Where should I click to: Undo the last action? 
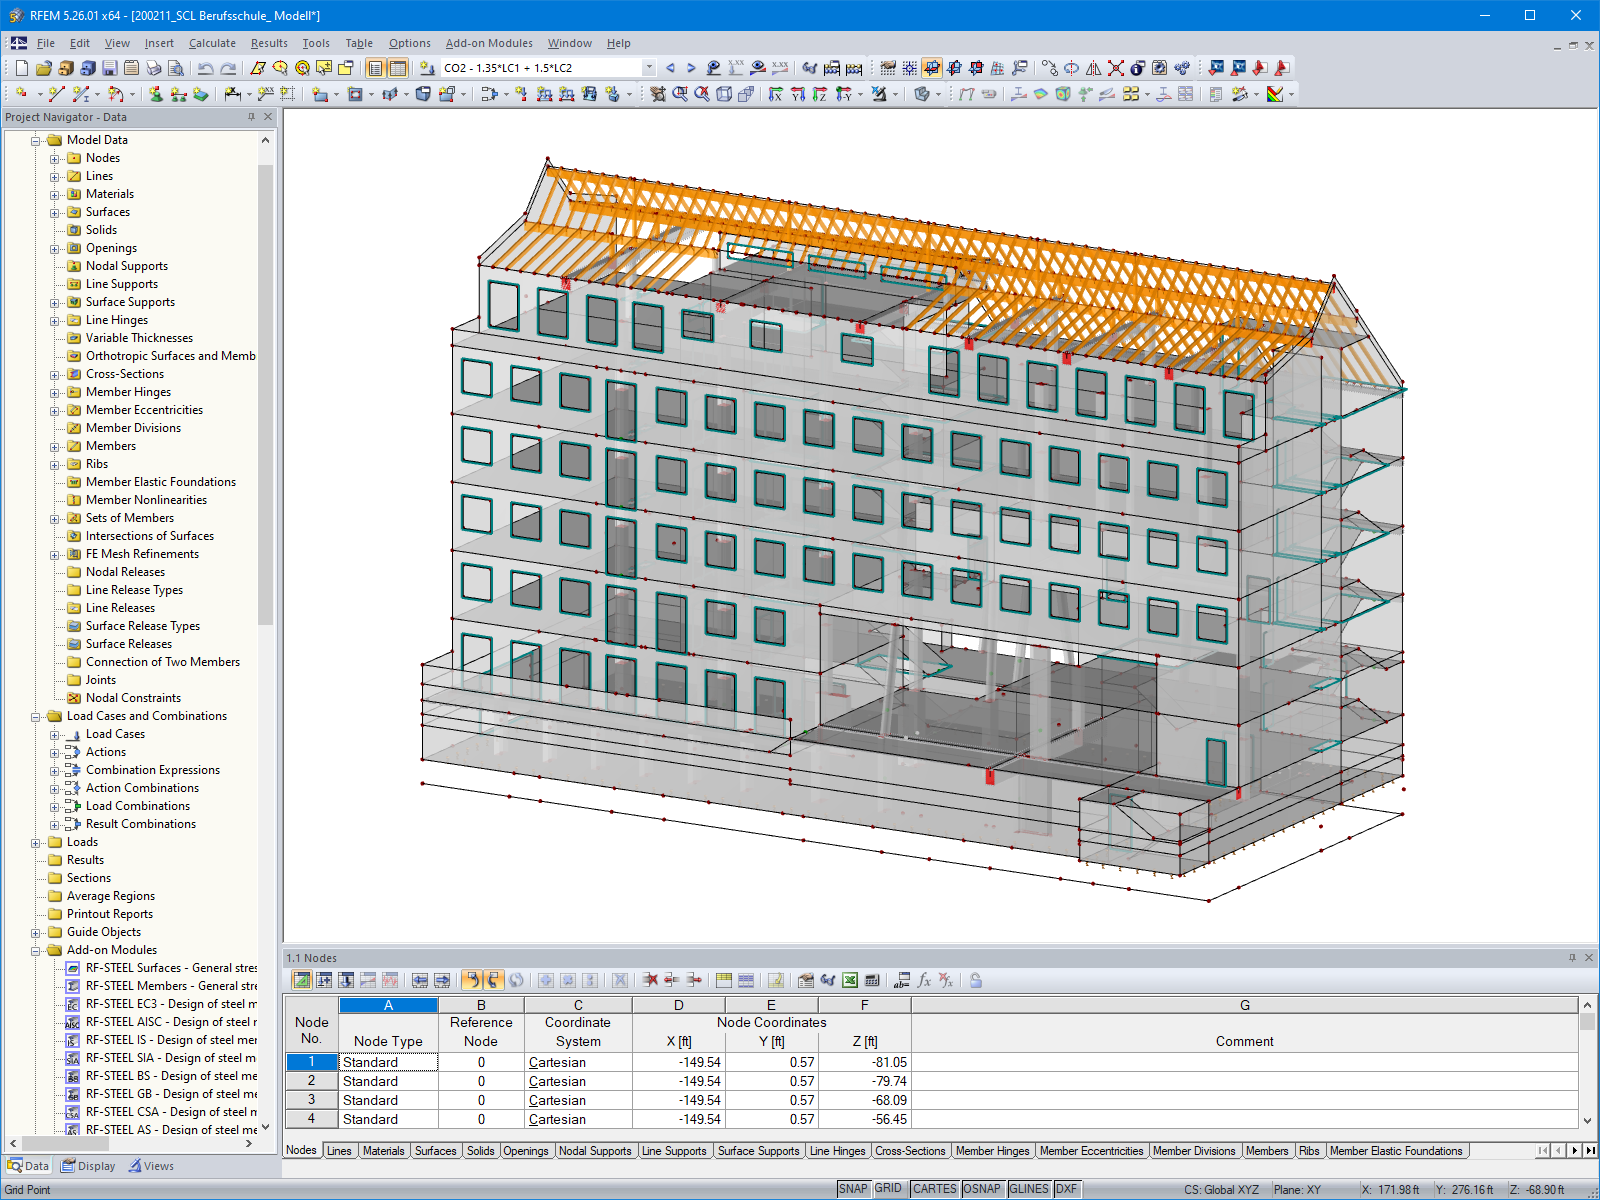coord(206,68)
